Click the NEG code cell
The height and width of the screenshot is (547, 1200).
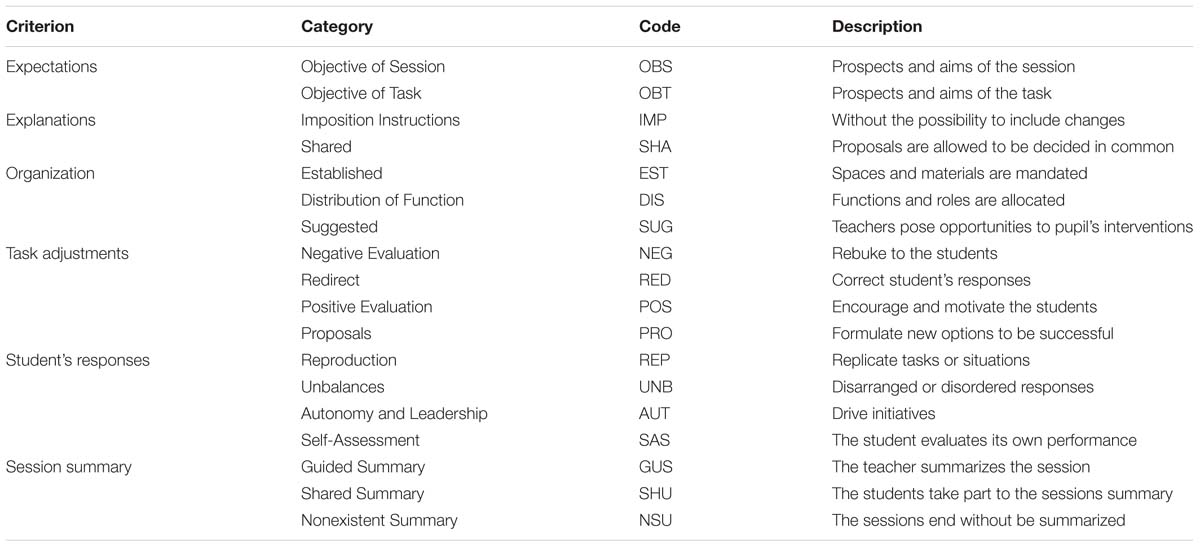tap(656, 253)
